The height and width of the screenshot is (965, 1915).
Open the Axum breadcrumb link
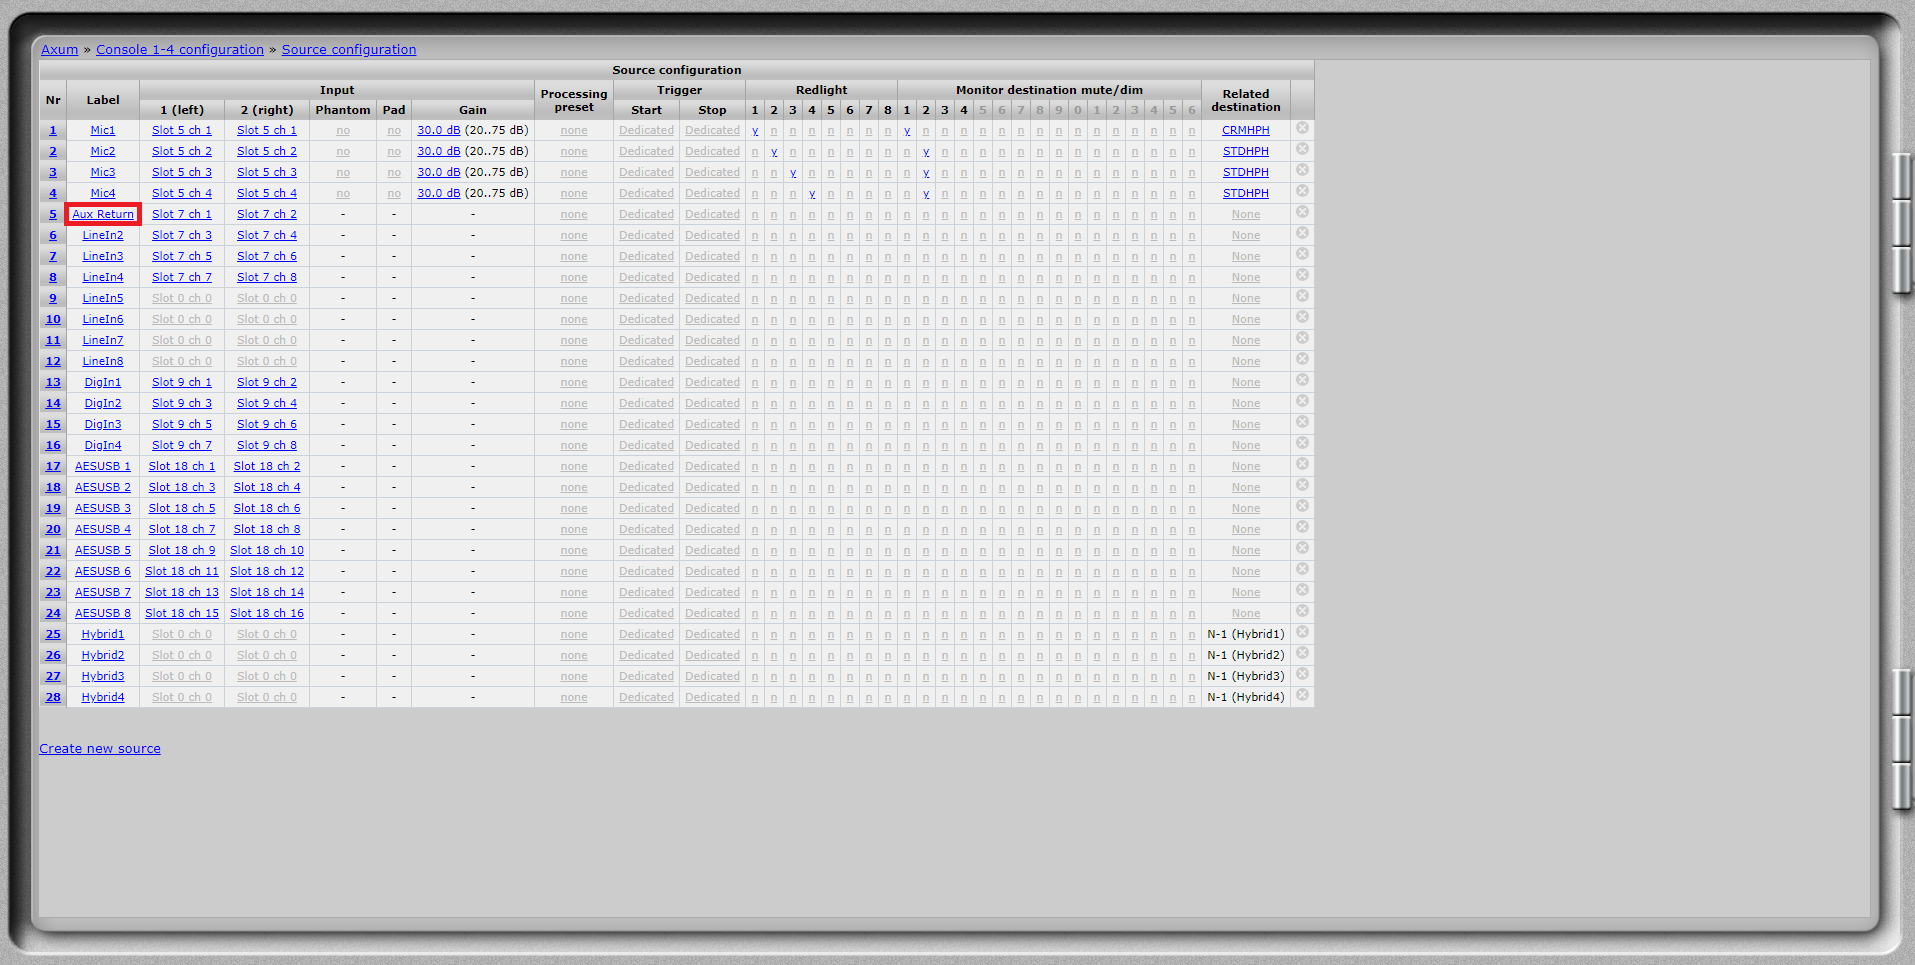point(59,50)
